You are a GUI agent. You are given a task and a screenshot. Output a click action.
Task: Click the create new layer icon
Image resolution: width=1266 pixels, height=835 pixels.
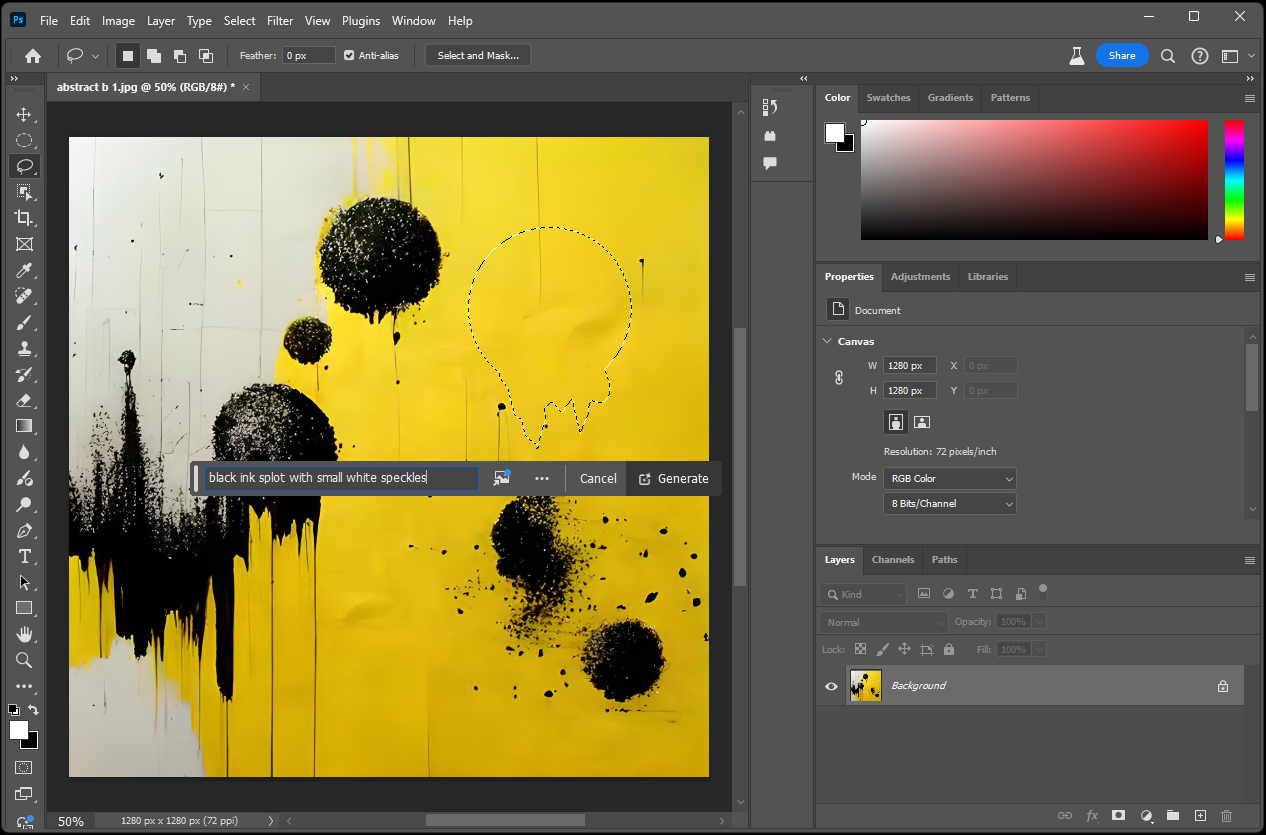pos(1200,816)
